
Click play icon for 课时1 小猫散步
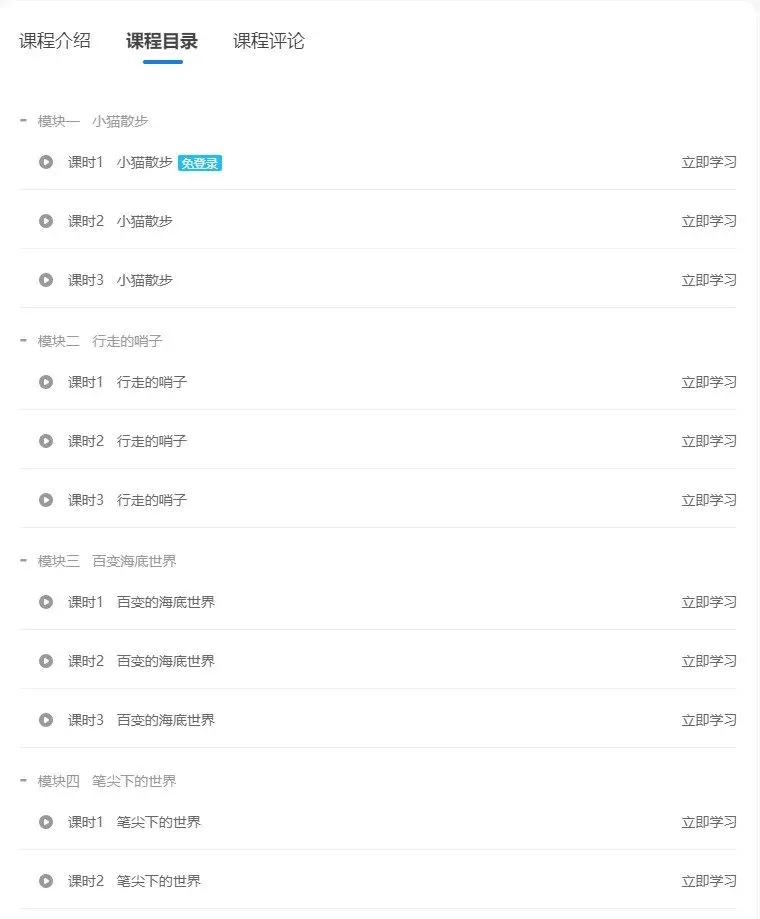tap(46, 162)
